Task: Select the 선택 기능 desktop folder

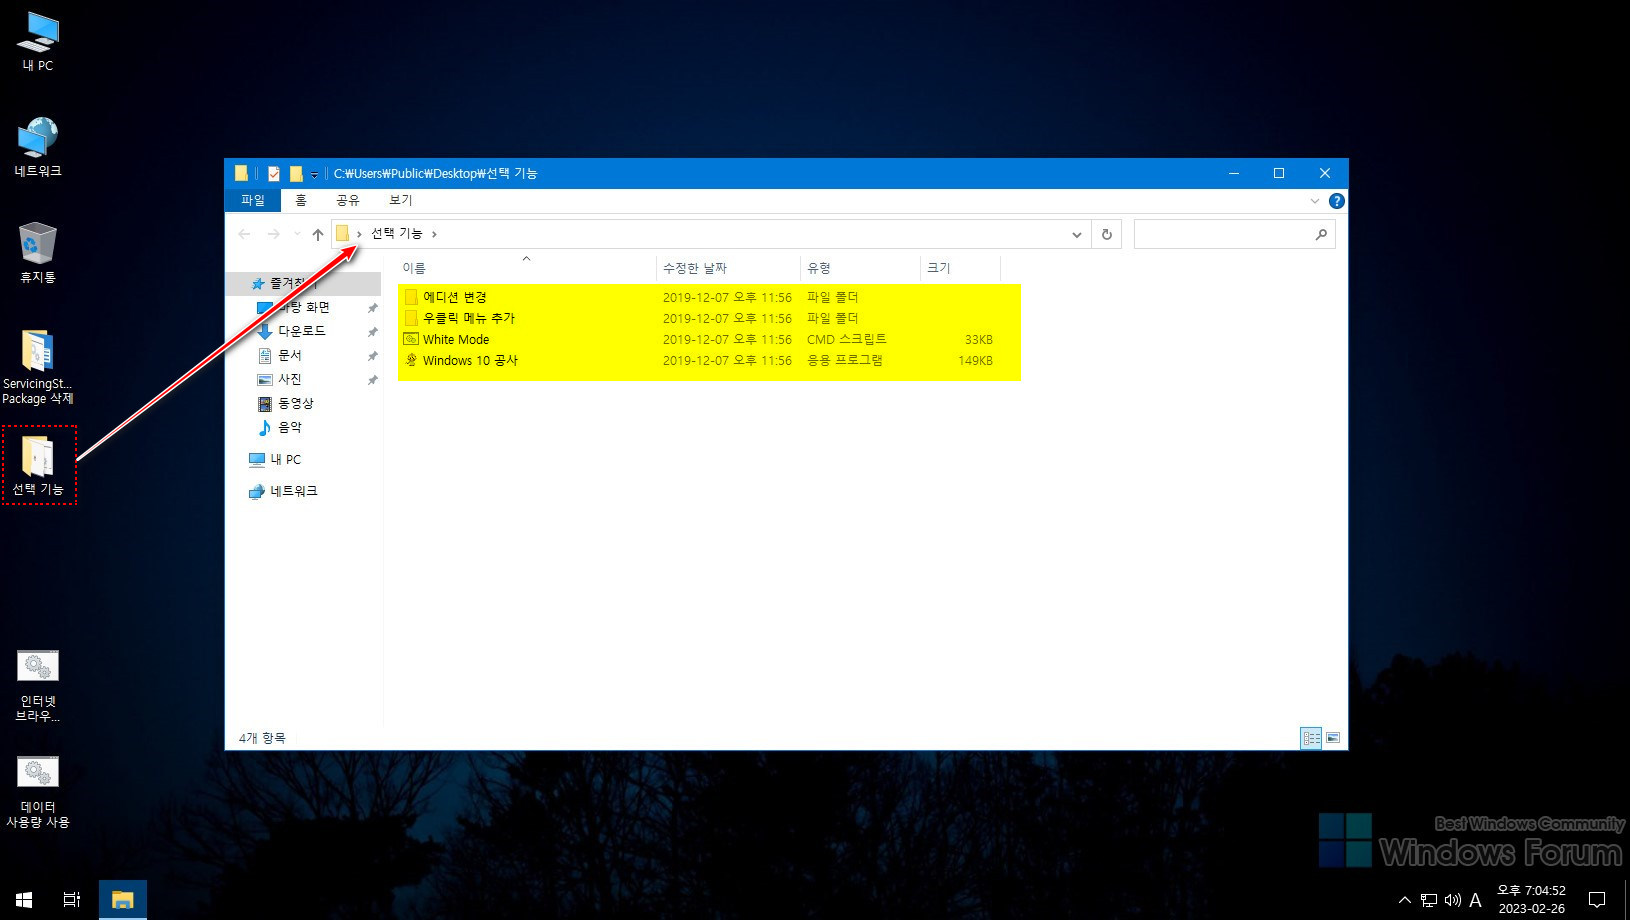Action: click(38, 465)
